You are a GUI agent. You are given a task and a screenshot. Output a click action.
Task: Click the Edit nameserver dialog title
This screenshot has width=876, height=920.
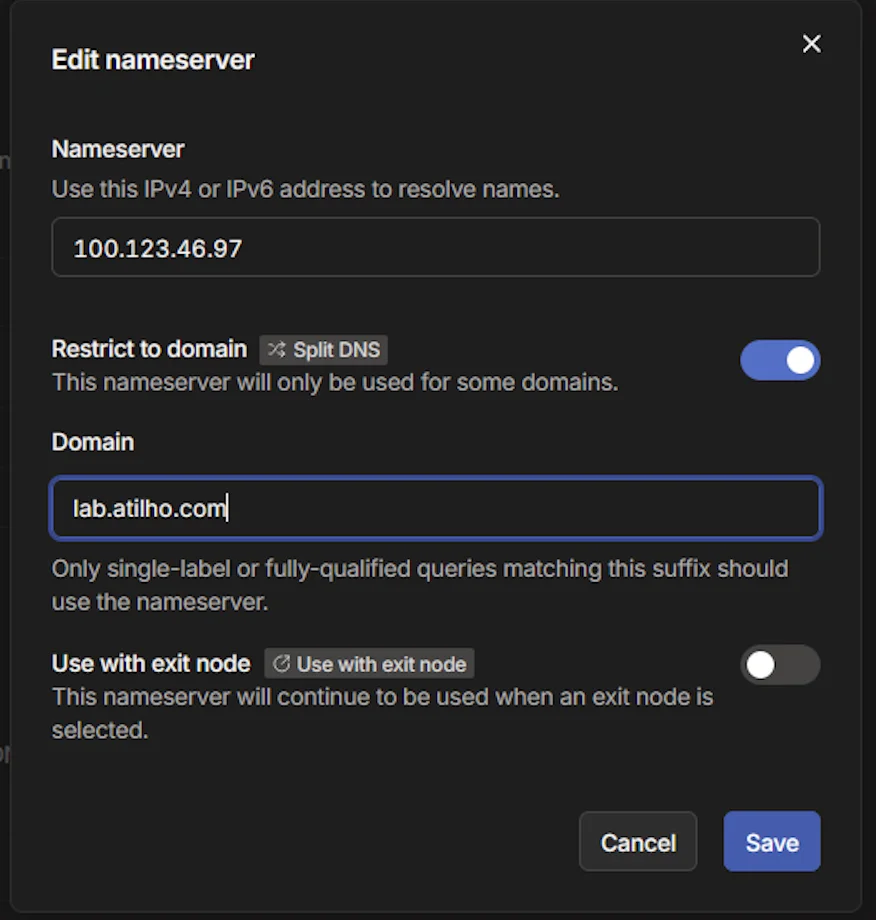coord(152,60)
